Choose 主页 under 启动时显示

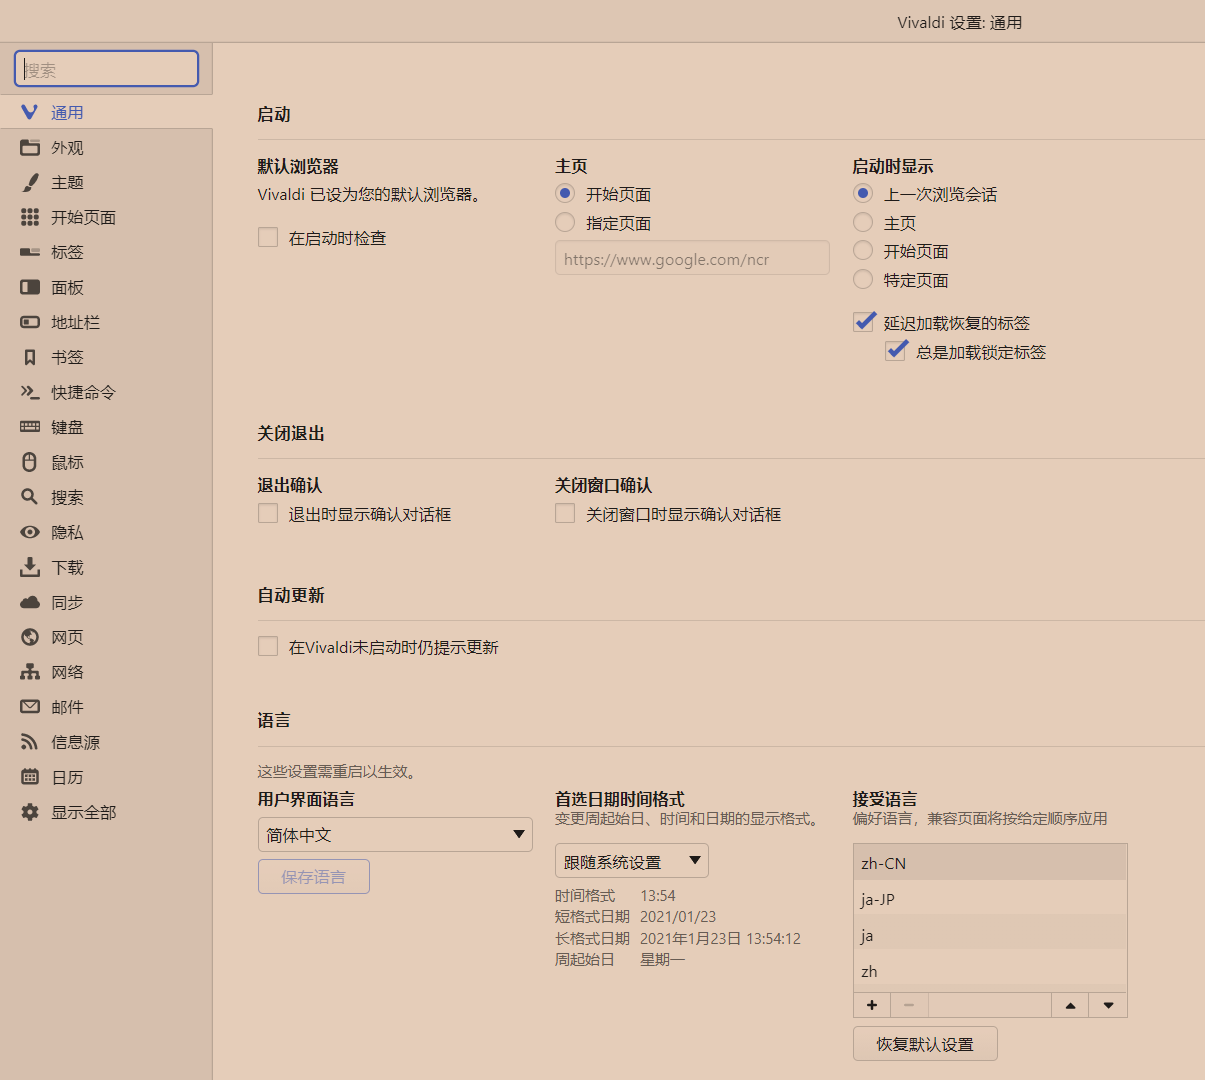point(863,222)
